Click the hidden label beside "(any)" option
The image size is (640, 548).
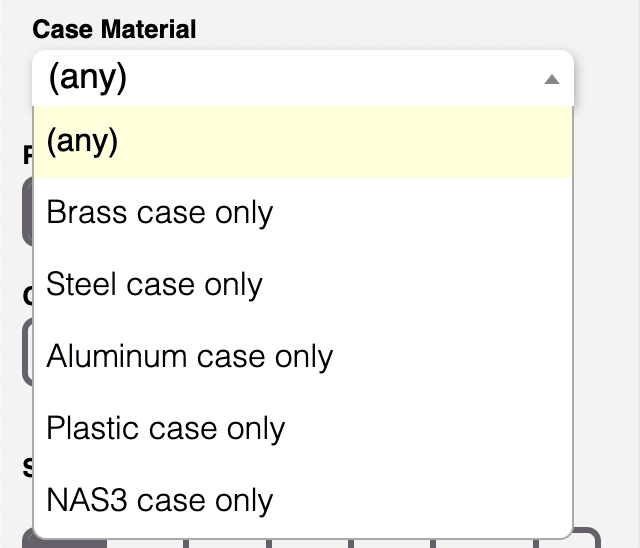(28, 155)
